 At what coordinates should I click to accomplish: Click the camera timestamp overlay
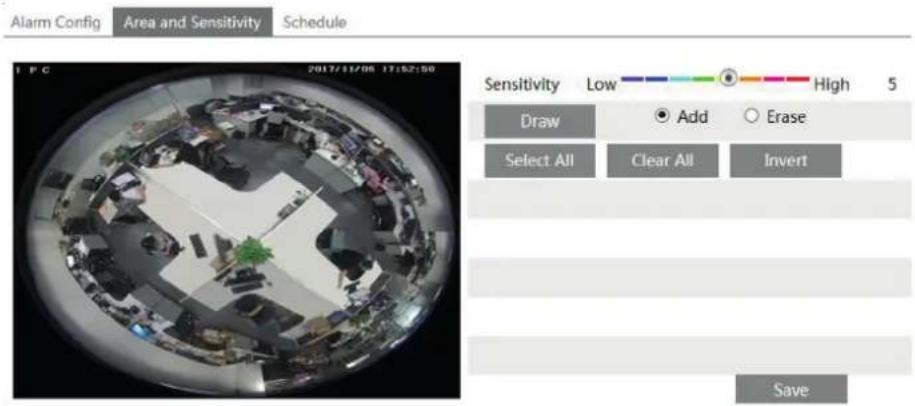click(x=372, y=69)
